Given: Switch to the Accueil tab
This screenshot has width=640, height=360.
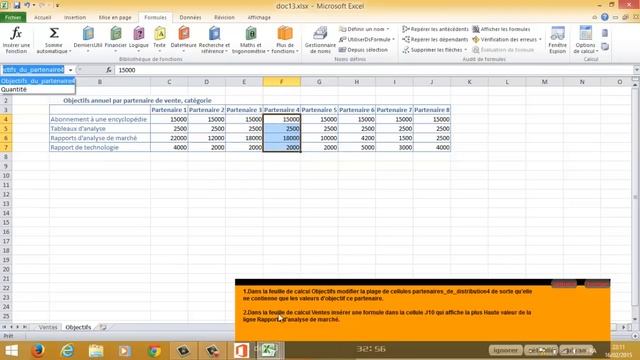Looking at the screenshot, I should (x=42, y=18).
